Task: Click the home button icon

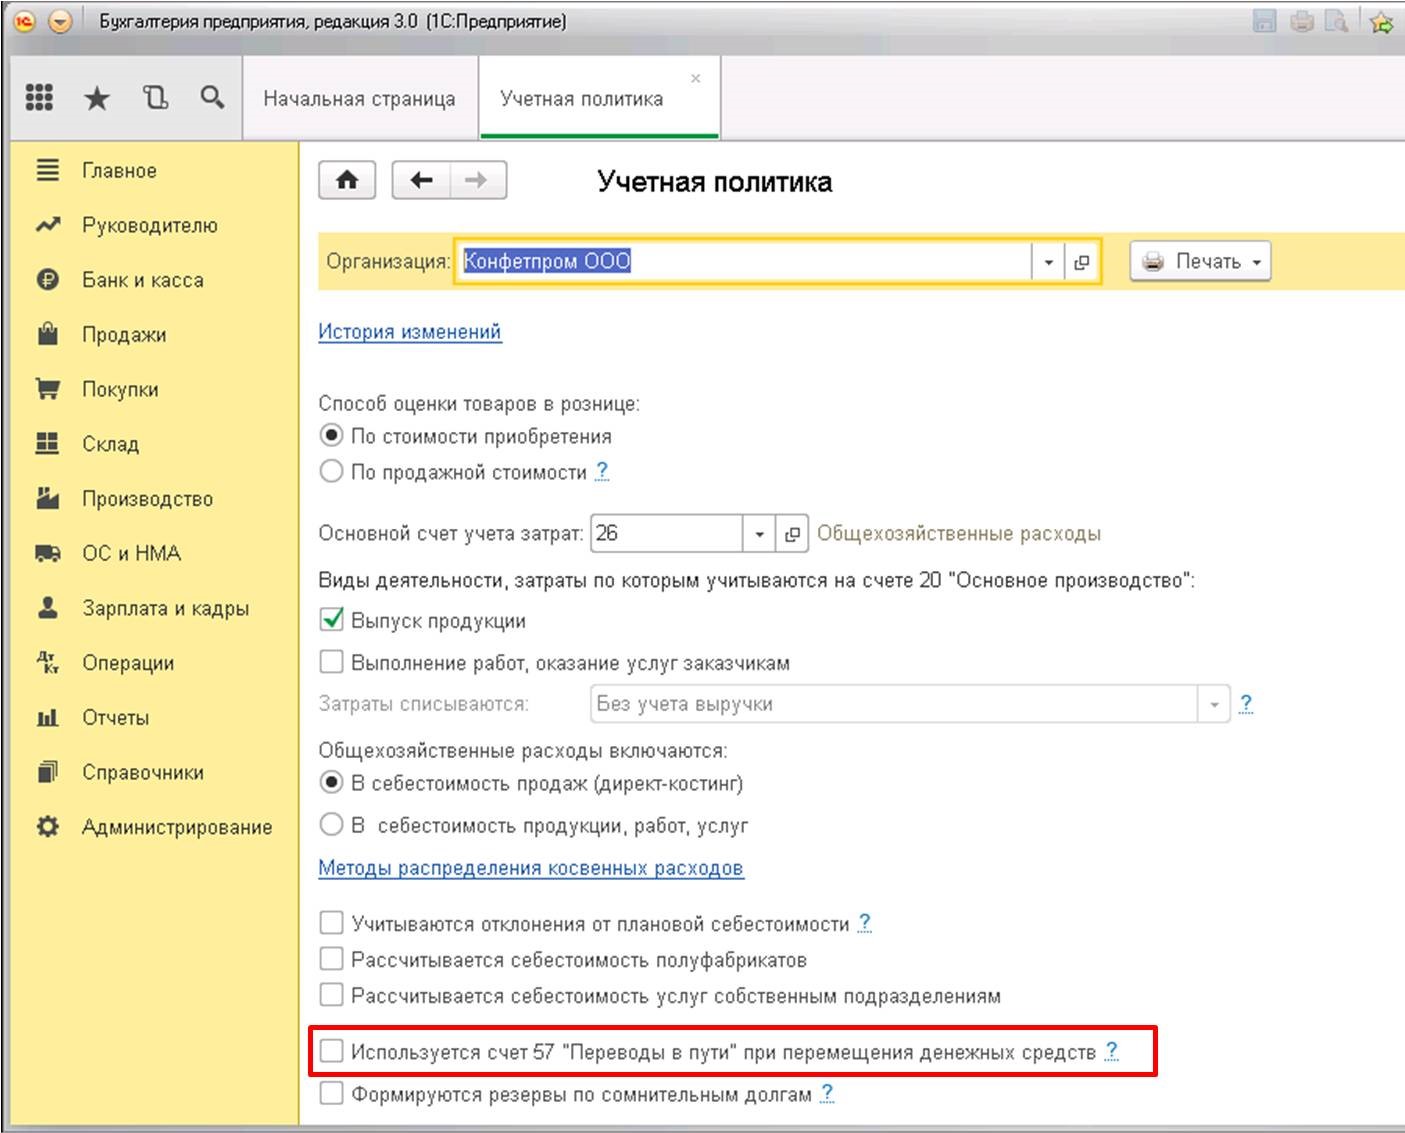Action: click(x=347, y=181)
